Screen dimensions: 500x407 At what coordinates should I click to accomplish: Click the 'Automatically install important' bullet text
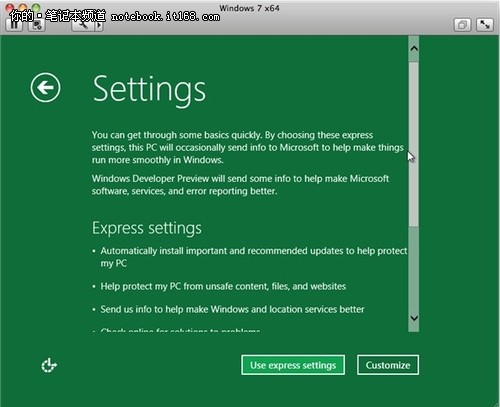click(254, 257)
